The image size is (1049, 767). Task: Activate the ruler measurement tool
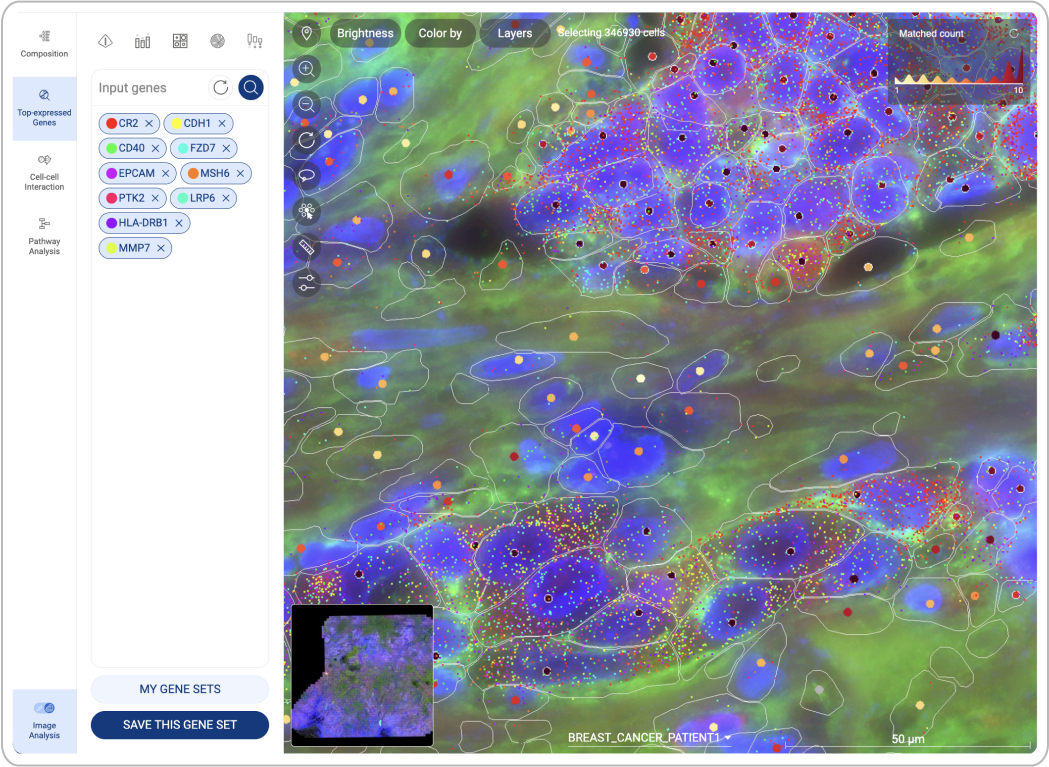point(307,247)
